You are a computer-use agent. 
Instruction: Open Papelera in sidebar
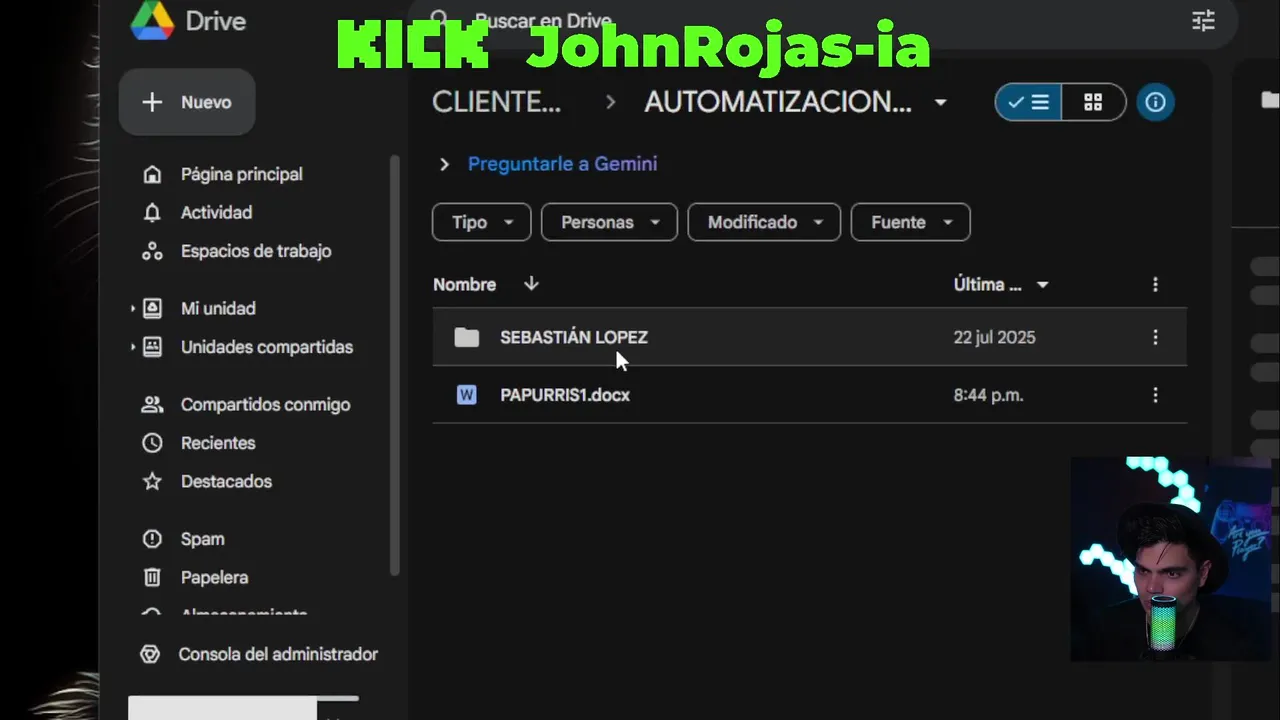coord(214,577)
